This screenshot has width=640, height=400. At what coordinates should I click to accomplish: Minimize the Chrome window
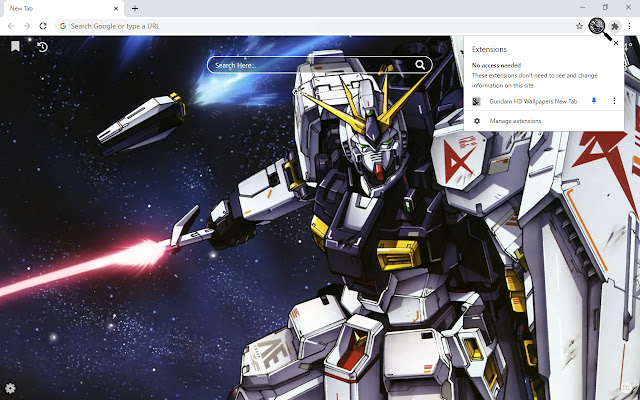coord(582,7)
